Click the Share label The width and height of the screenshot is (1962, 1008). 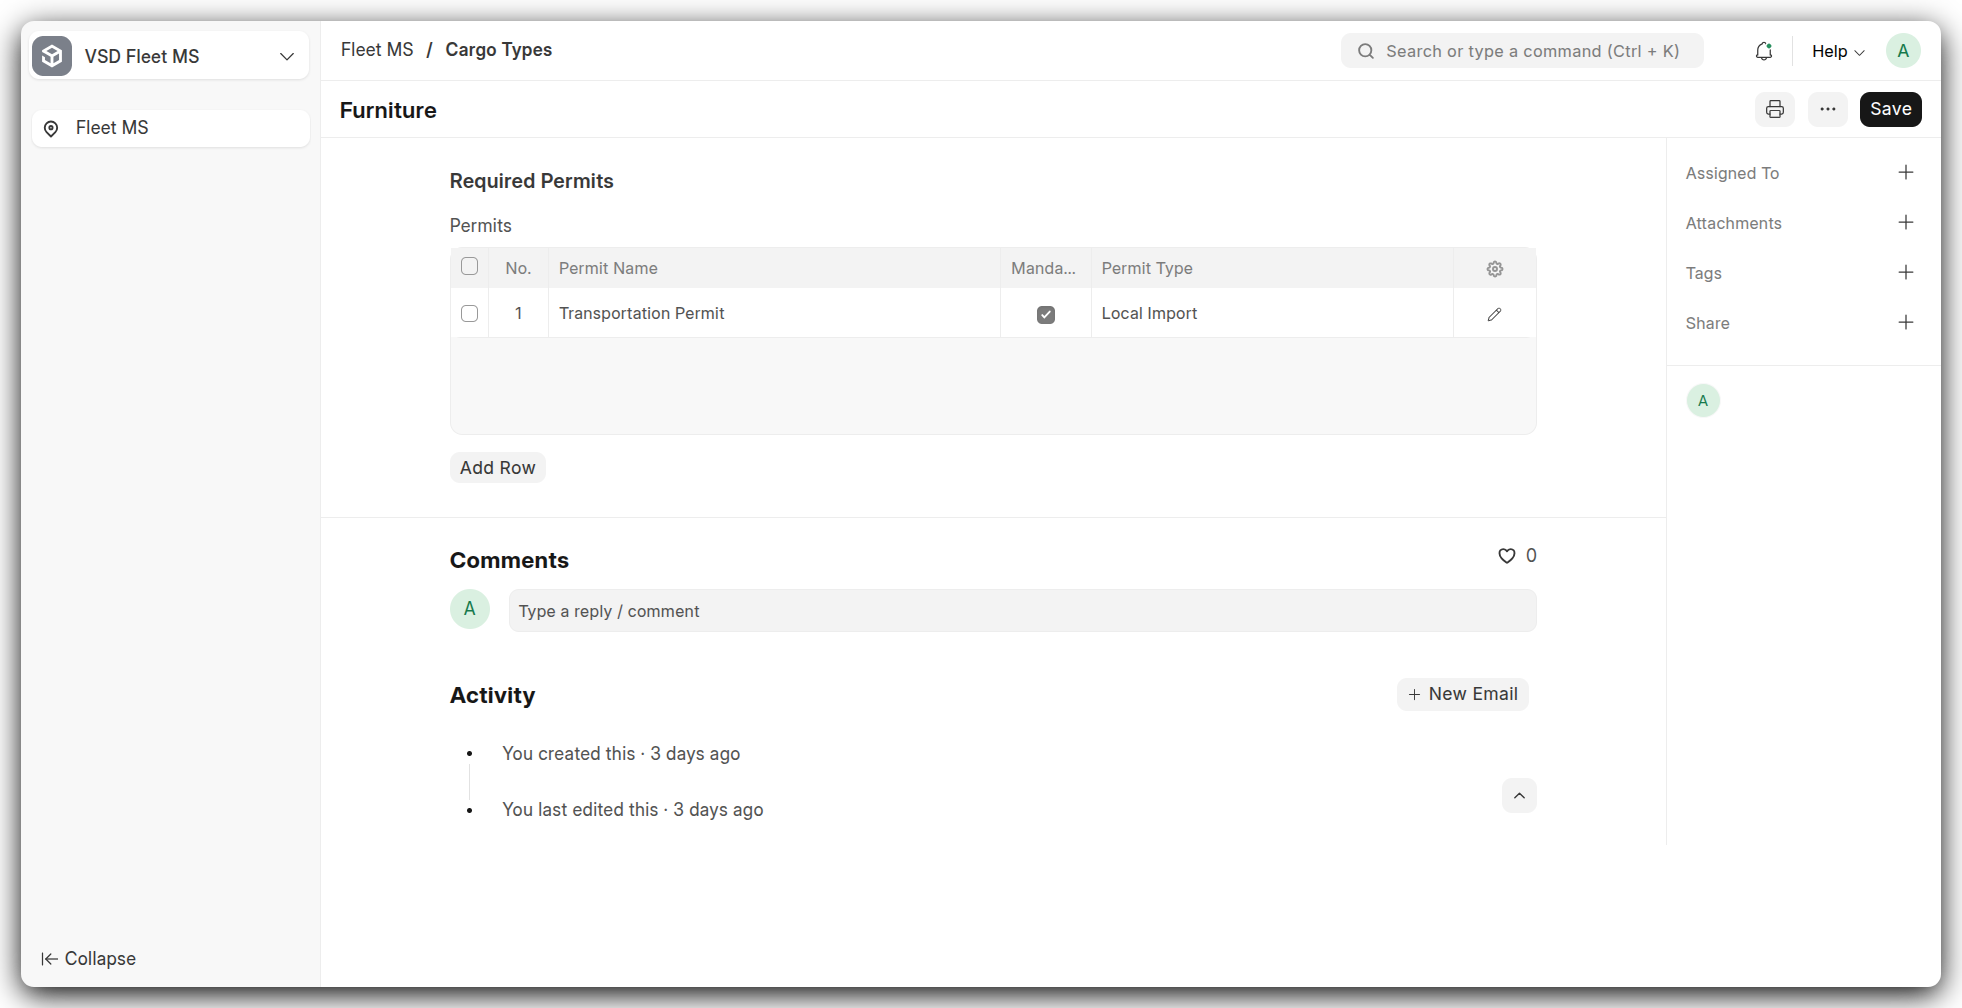1708,323
